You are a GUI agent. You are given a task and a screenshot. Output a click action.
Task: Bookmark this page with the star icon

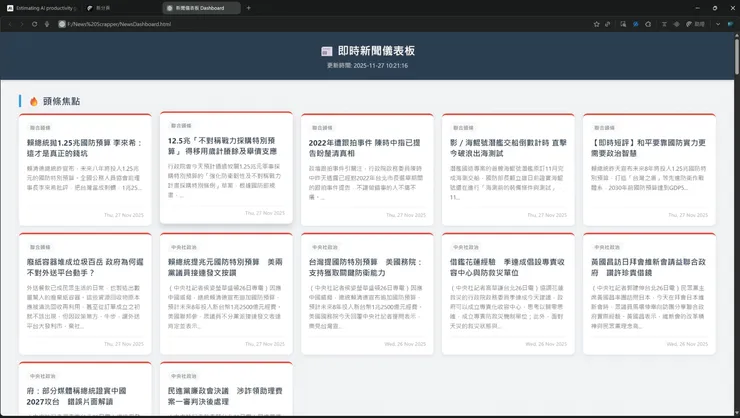(597, 24)
